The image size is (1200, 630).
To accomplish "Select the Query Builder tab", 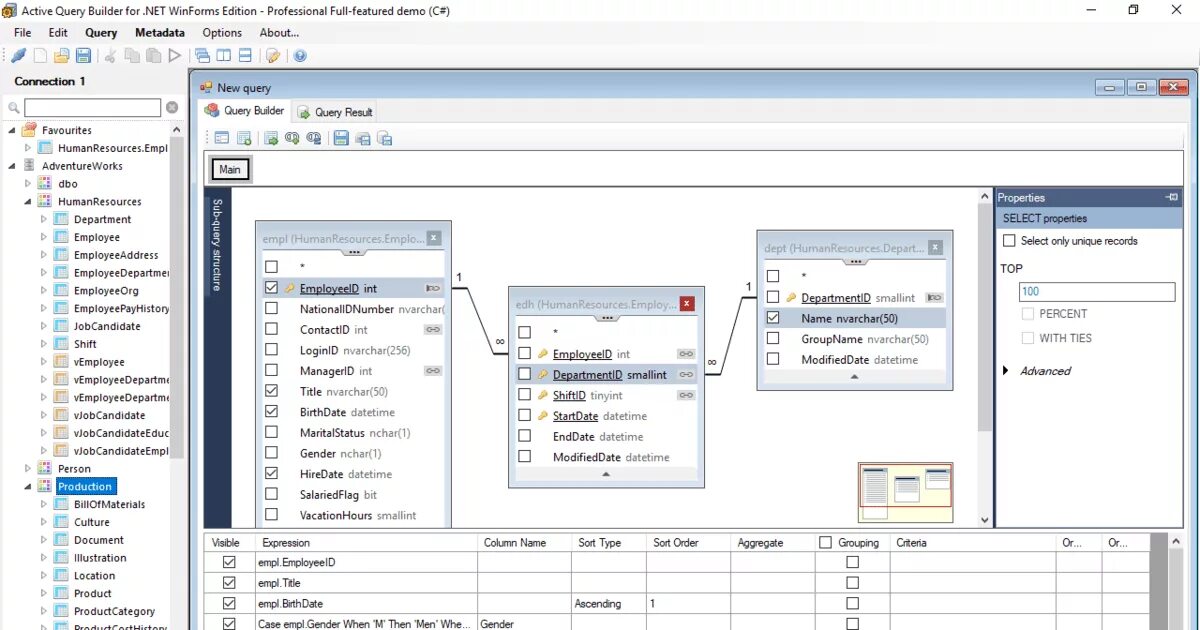I will point(245,111).
